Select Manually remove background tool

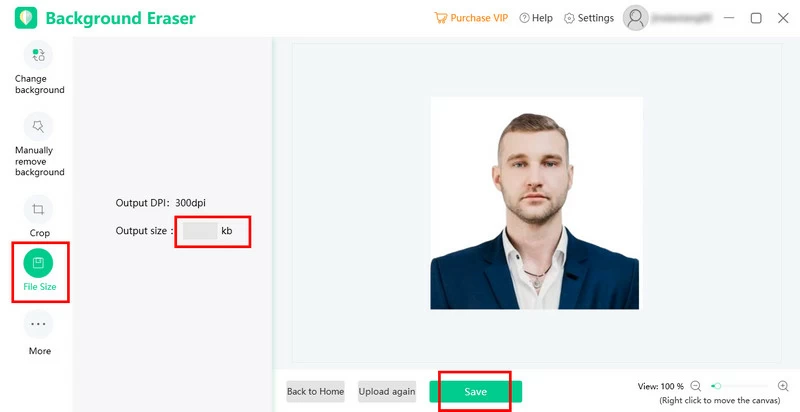tap(38, 126)
